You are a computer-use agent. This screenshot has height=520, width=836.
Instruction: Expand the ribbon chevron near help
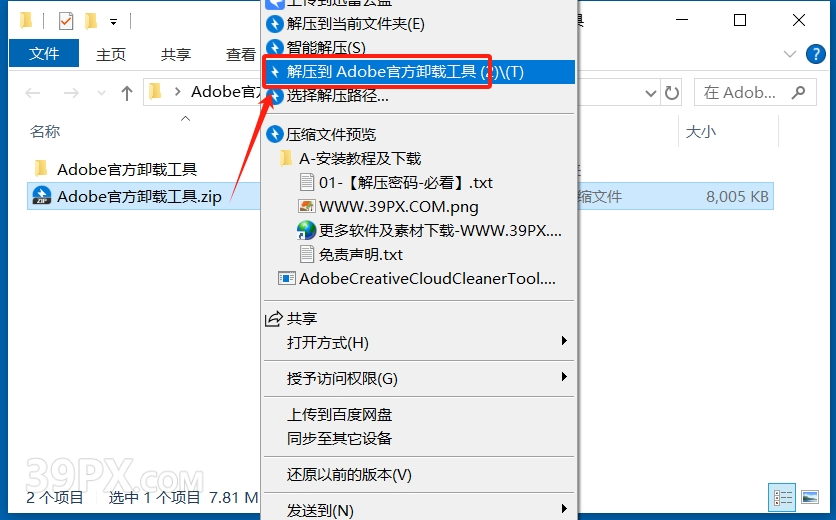tap(790, 54)
